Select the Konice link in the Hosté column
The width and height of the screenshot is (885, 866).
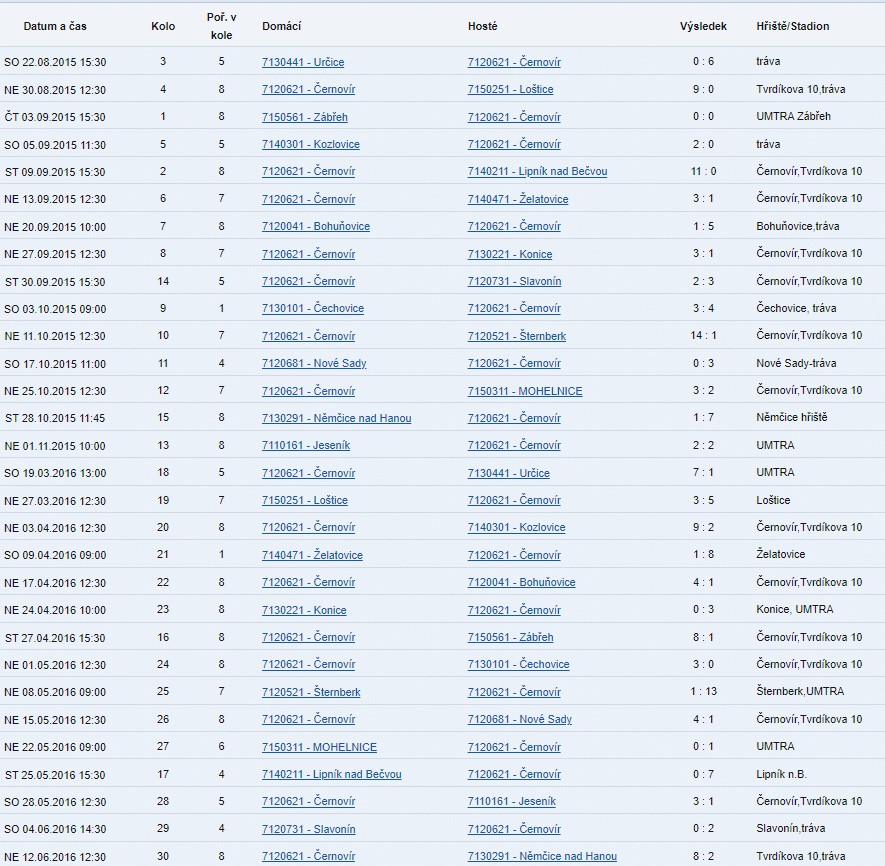pos(510,254)
